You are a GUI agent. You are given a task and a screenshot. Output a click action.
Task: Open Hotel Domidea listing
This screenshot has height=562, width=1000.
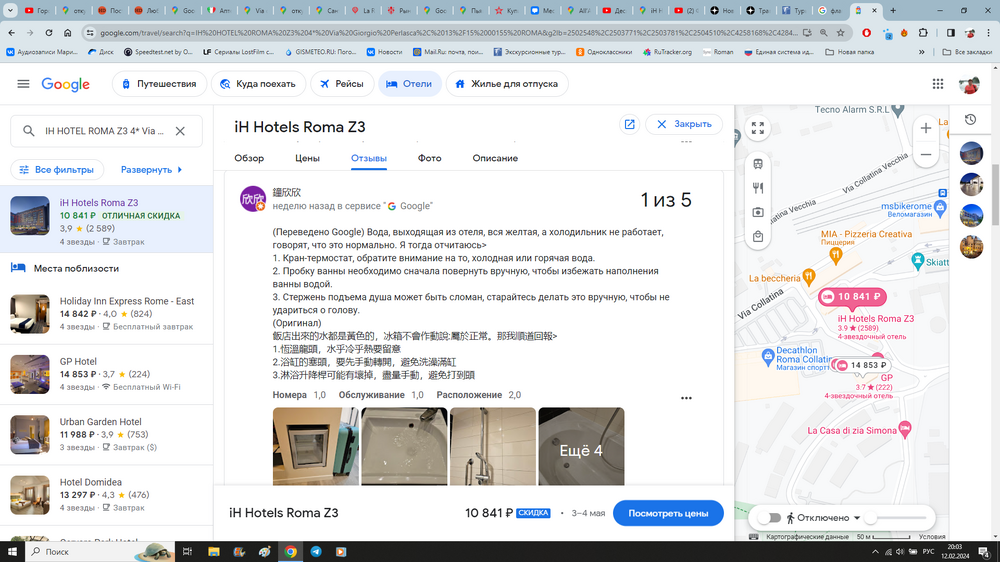click(107, 495)
